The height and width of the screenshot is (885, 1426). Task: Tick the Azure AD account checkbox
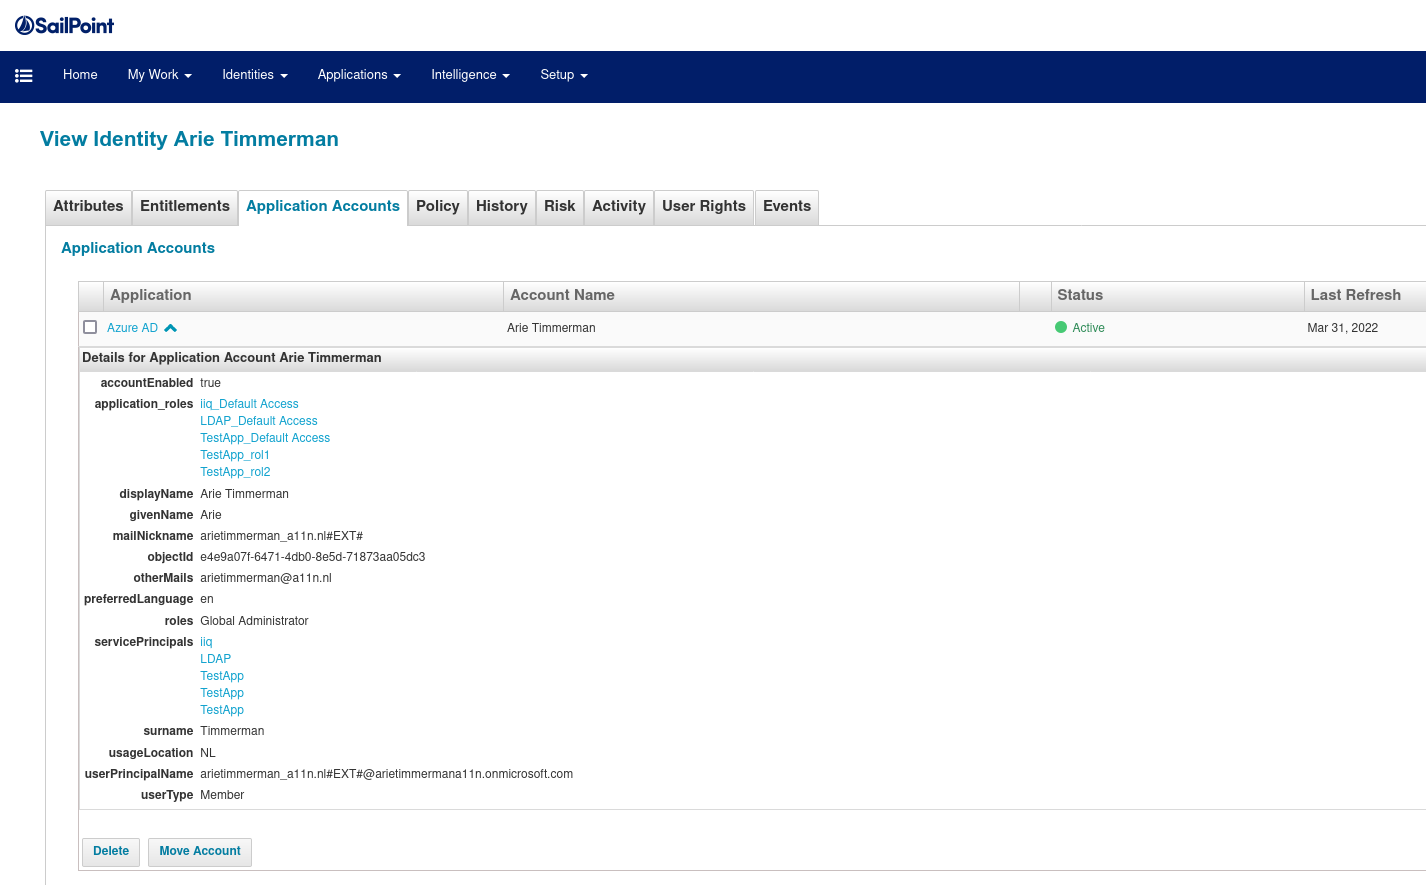(x=90, y=327)
